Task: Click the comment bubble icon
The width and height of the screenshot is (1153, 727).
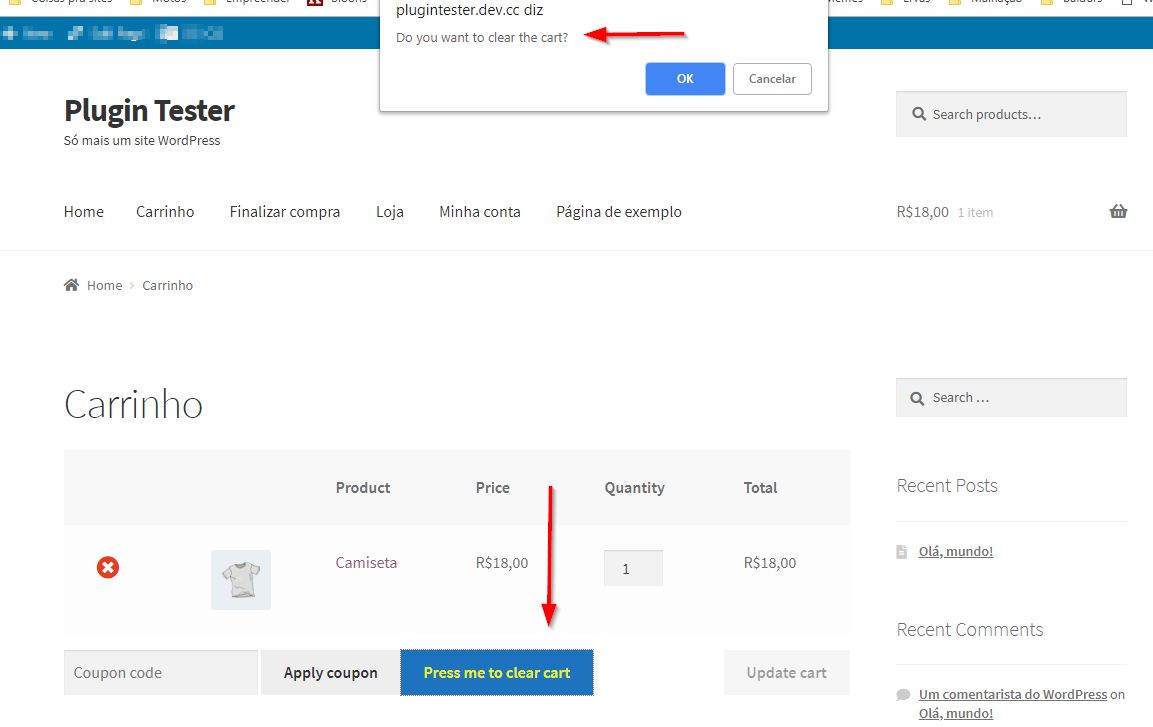Action: (903, 695)
